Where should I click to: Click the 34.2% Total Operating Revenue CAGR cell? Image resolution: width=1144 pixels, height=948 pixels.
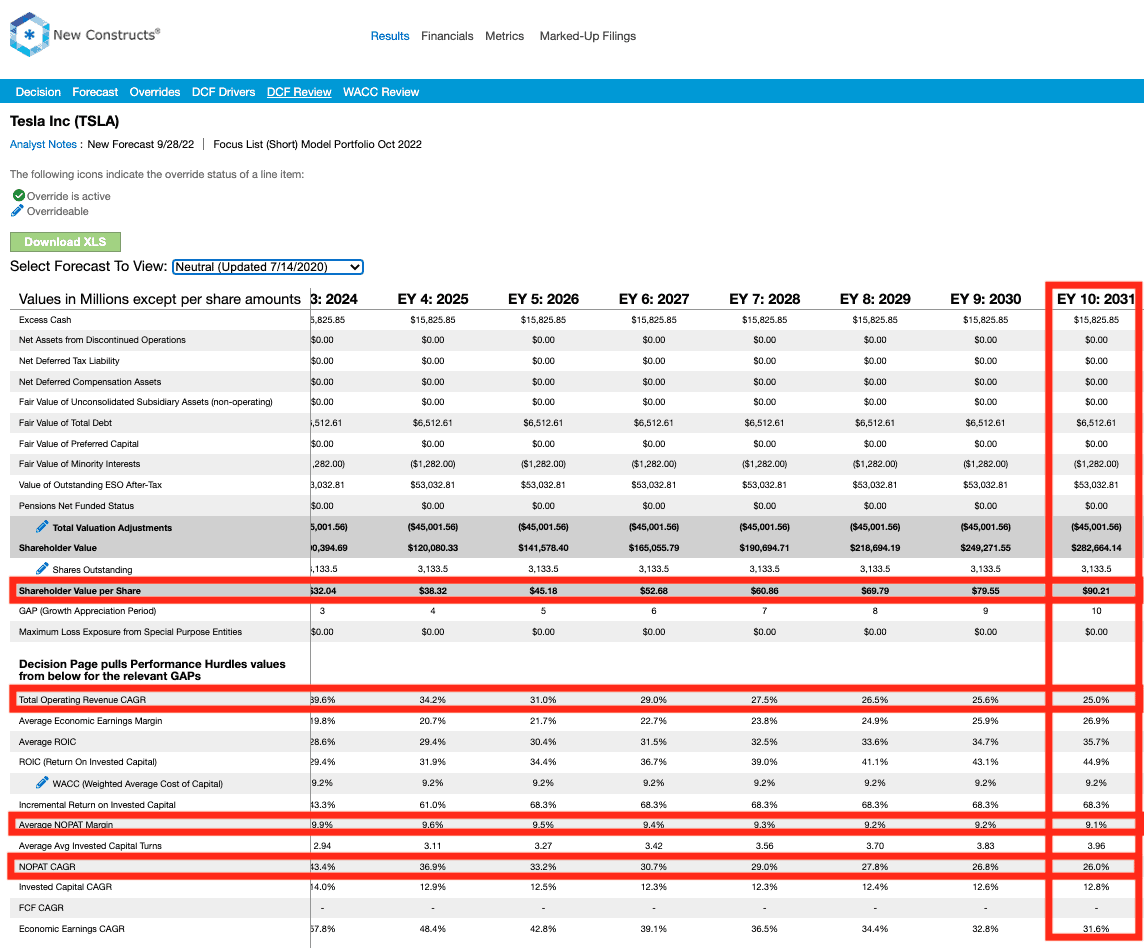tap(433, 700)
